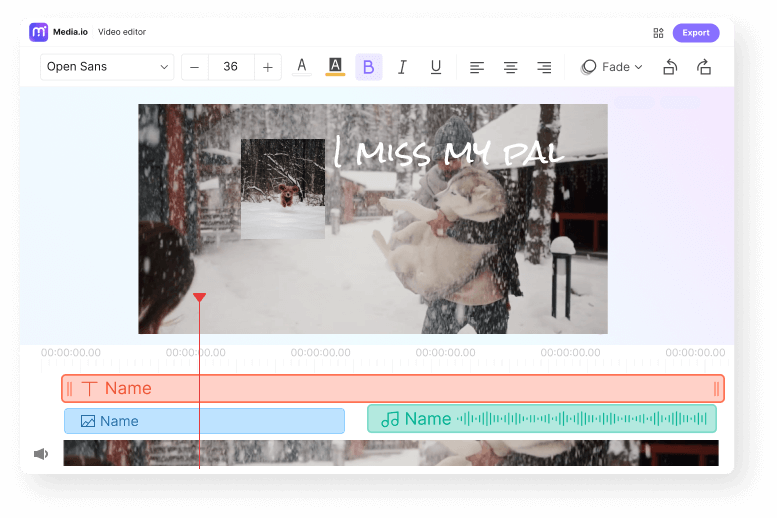Center align the text
Viewport: 777px width, 518px height.
coord(510,67)
